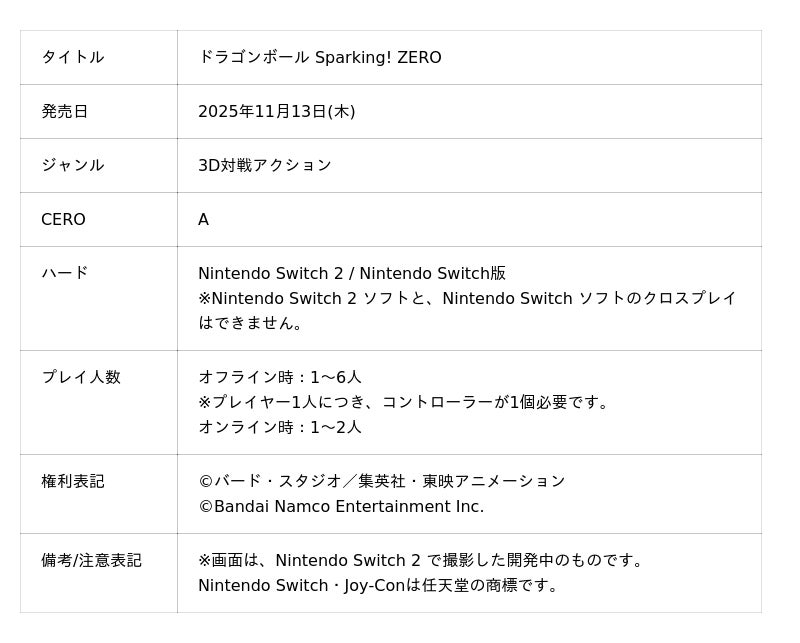Click the プレイ人数 row label

tap(80, 377)
